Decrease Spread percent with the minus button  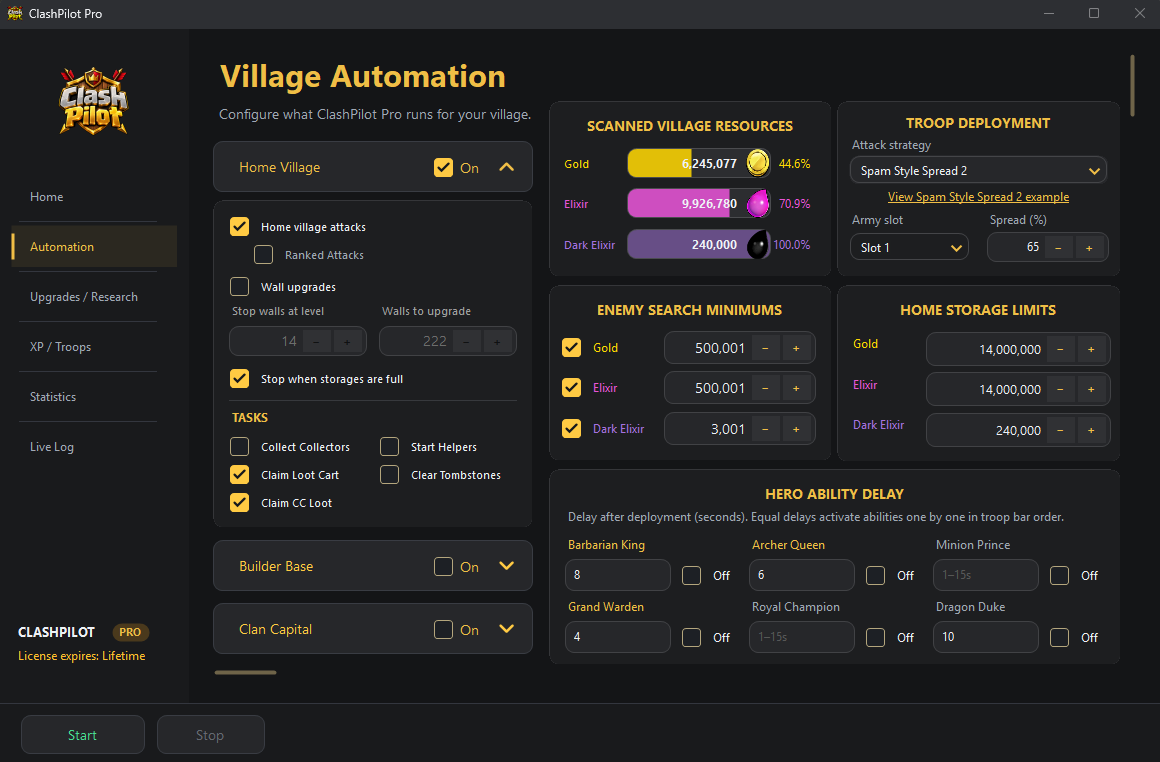(x=1058, y=248)
